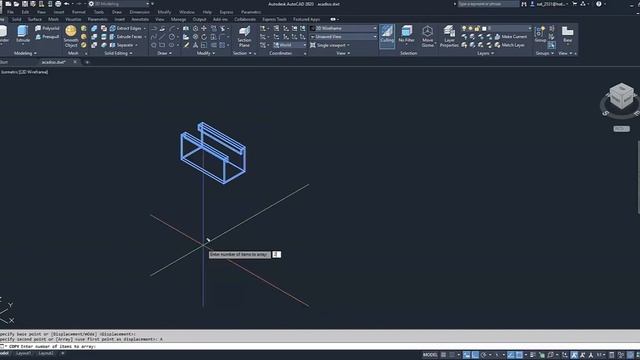Expand the Draw panel

click(164, 53)
